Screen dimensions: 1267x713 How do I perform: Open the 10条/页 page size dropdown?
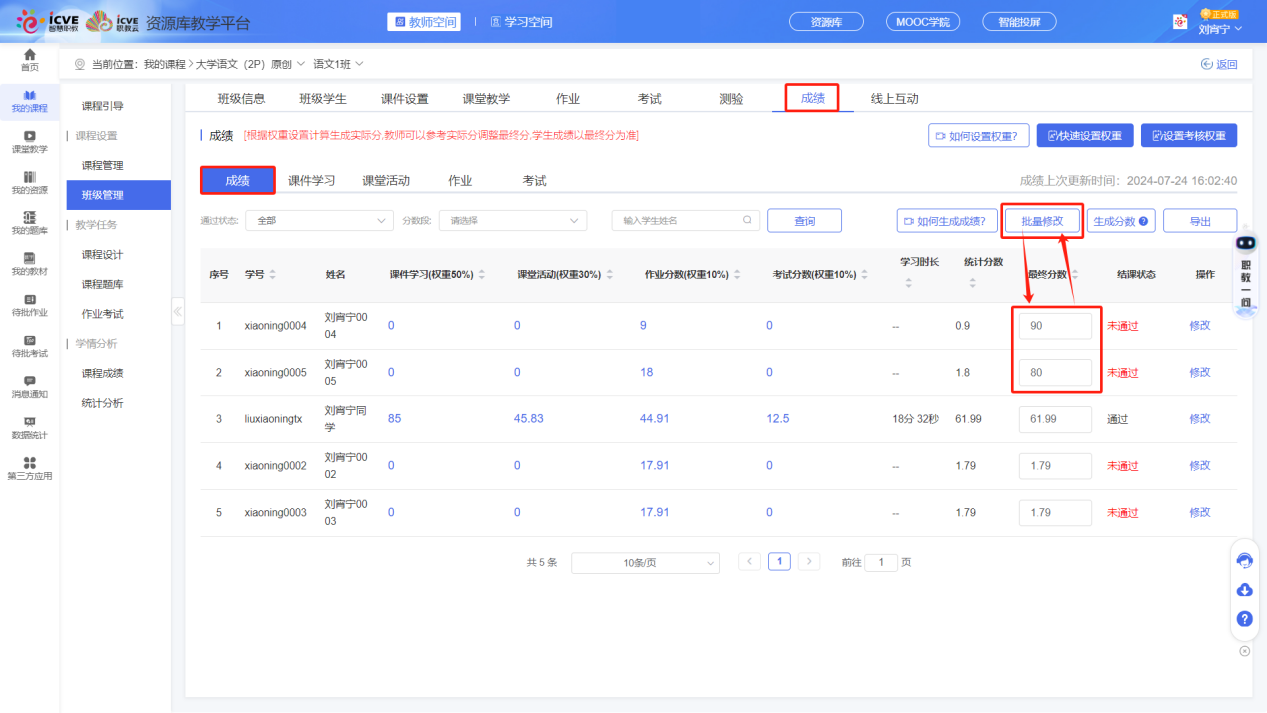(645, 563)
